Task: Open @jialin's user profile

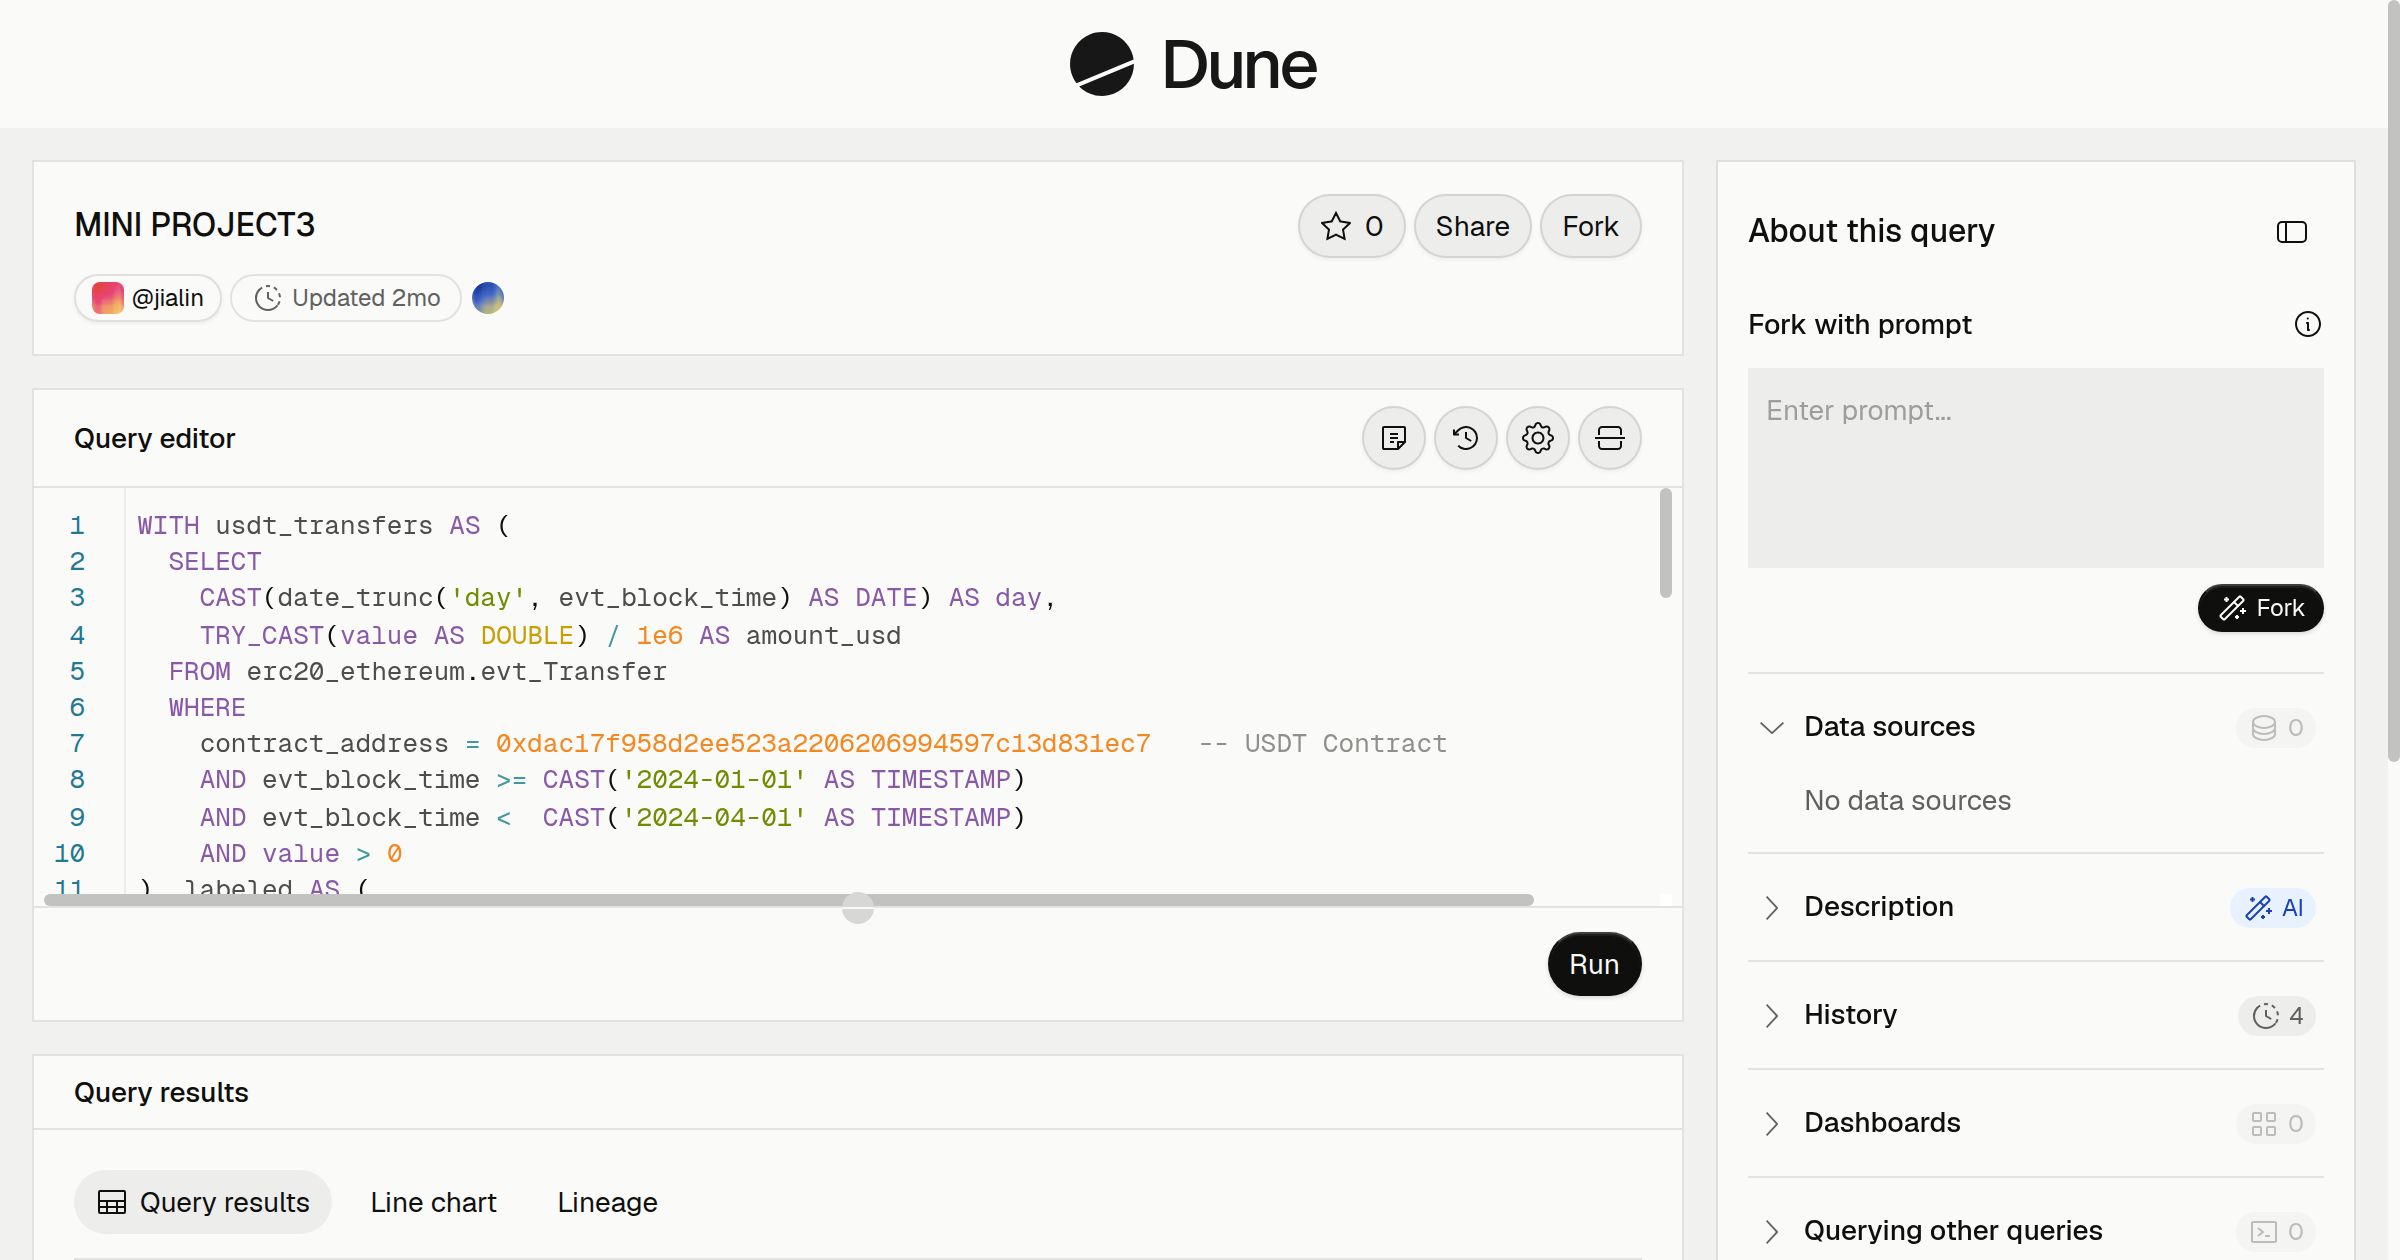Action: coord(148,298)
